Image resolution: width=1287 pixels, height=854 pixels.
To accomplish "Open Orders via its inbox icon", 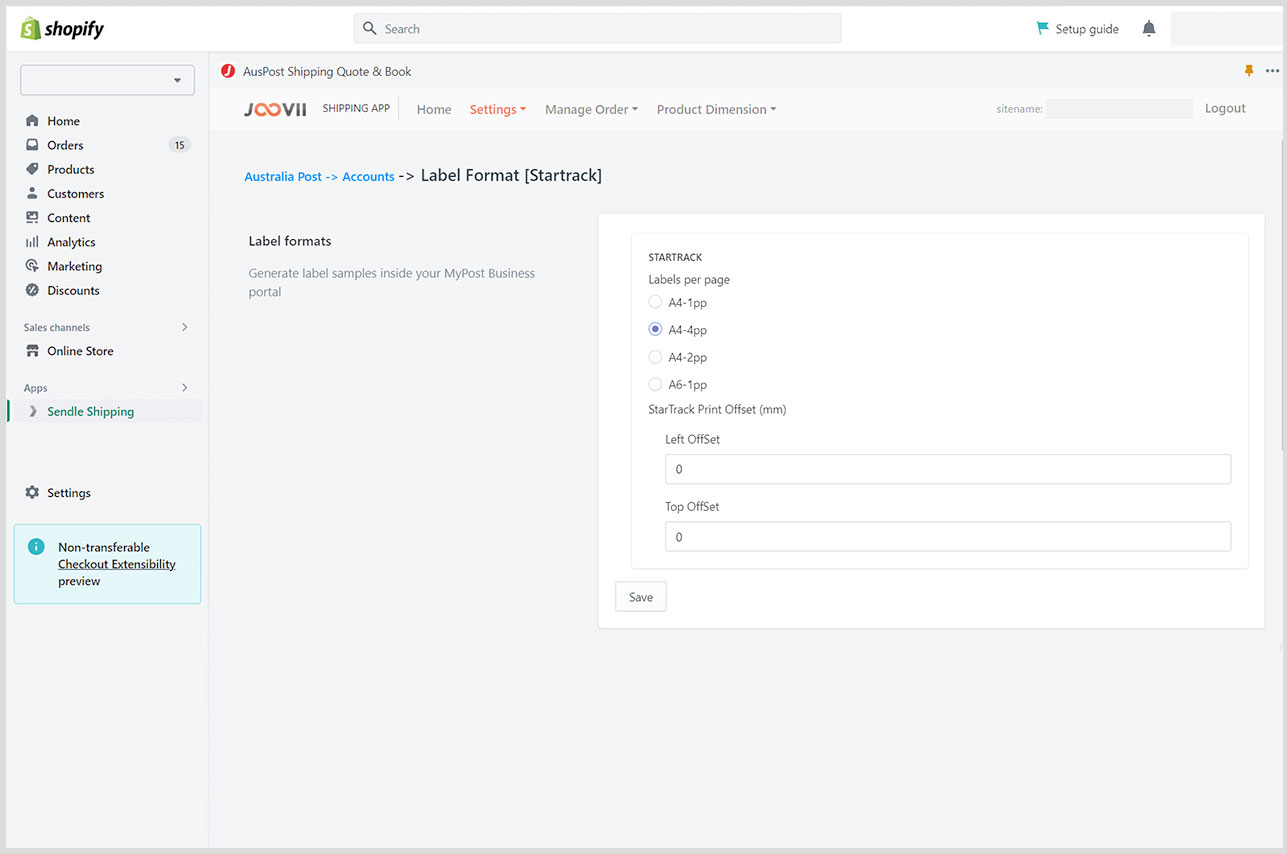I will (x=32, y=145).
